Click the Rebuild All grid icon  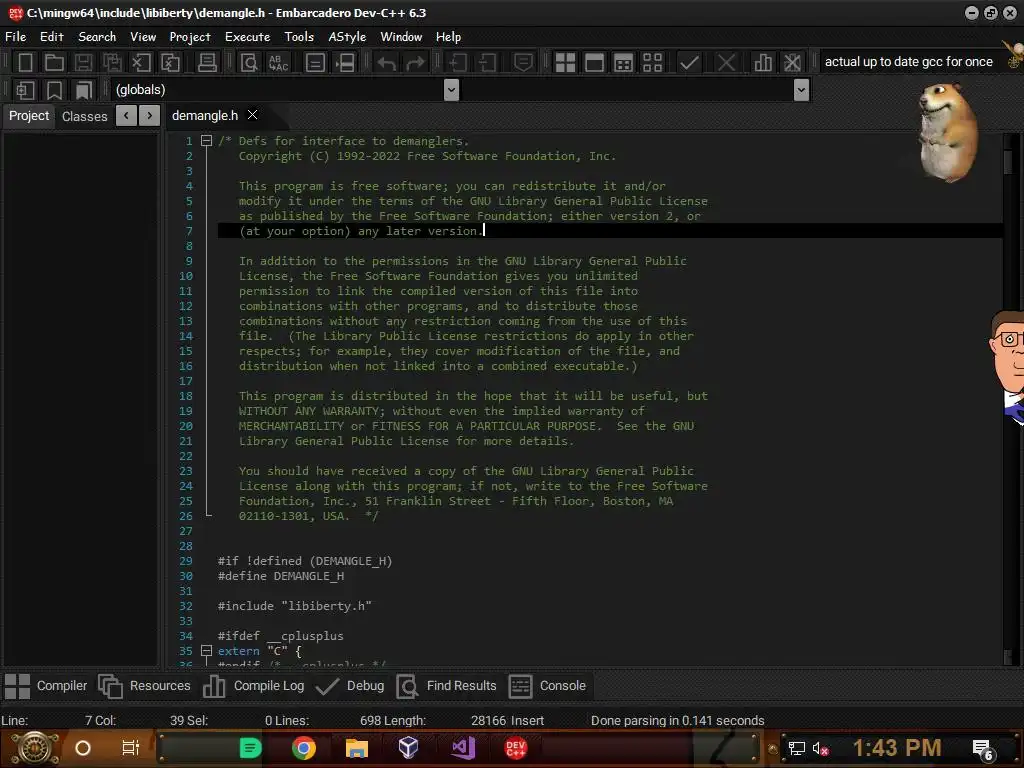click(652, 63)
